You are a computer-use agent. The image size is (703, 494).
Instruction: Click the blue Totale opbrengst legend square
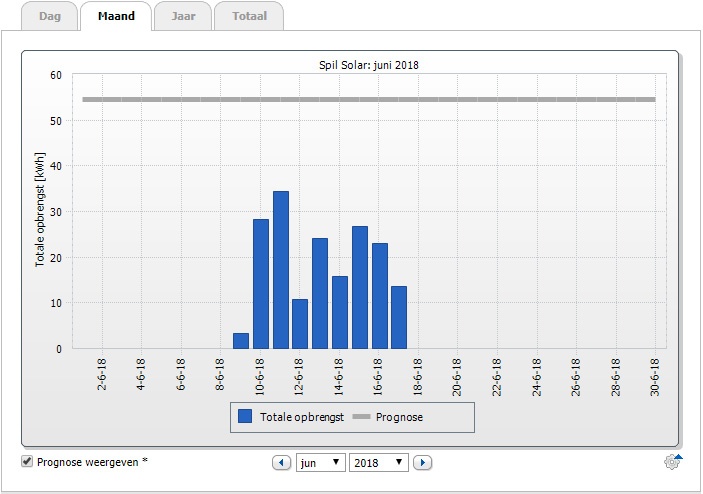[245, 416]
